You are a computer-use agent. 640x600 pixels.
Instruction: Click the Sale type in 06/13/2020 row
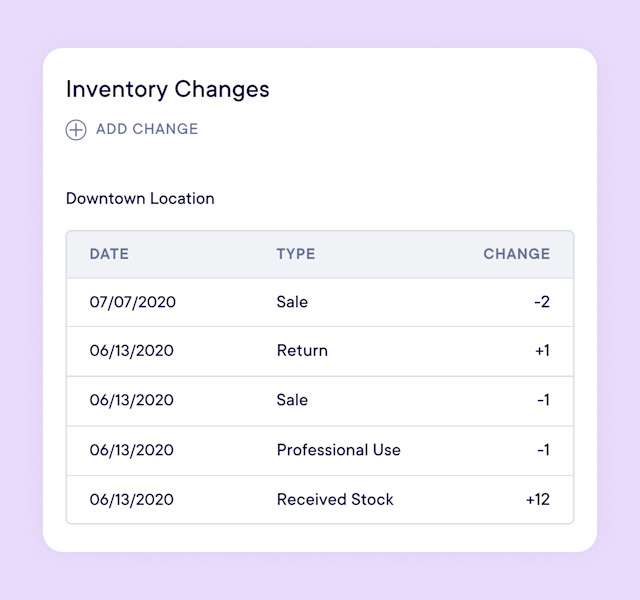(x=292, y=400)
